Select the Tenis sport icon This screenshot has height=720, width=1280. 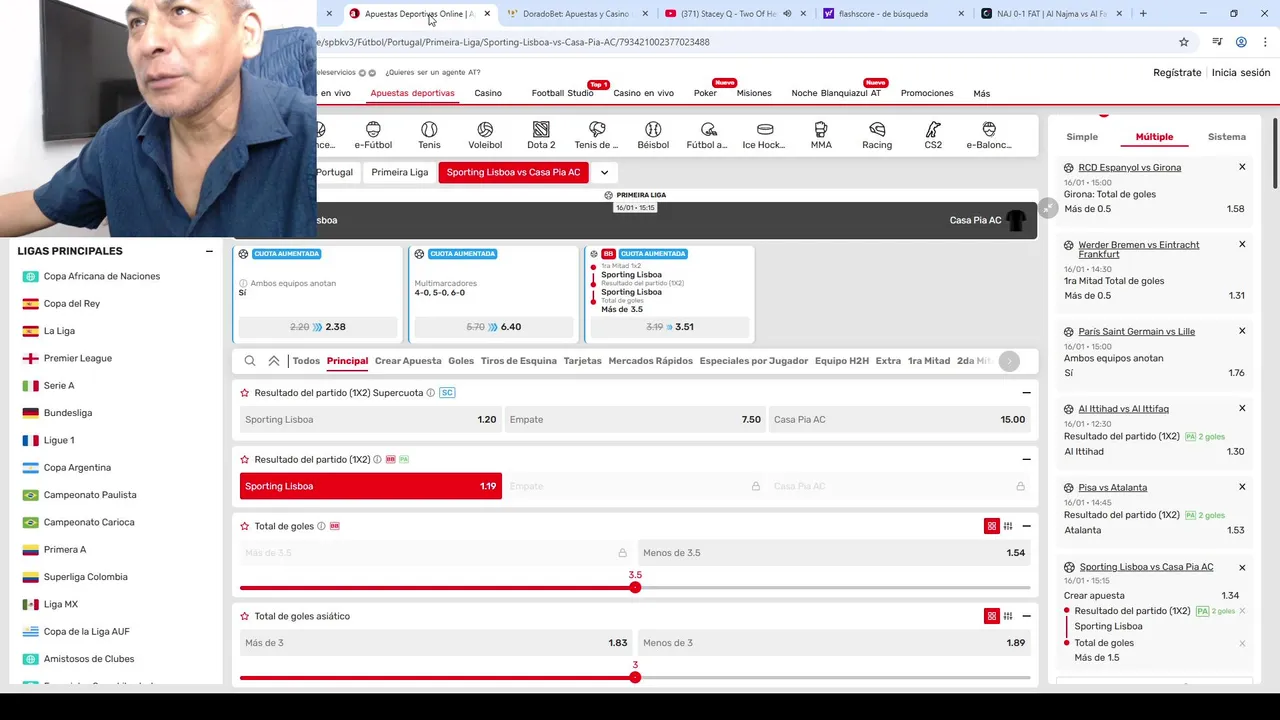tap(429, 135)
